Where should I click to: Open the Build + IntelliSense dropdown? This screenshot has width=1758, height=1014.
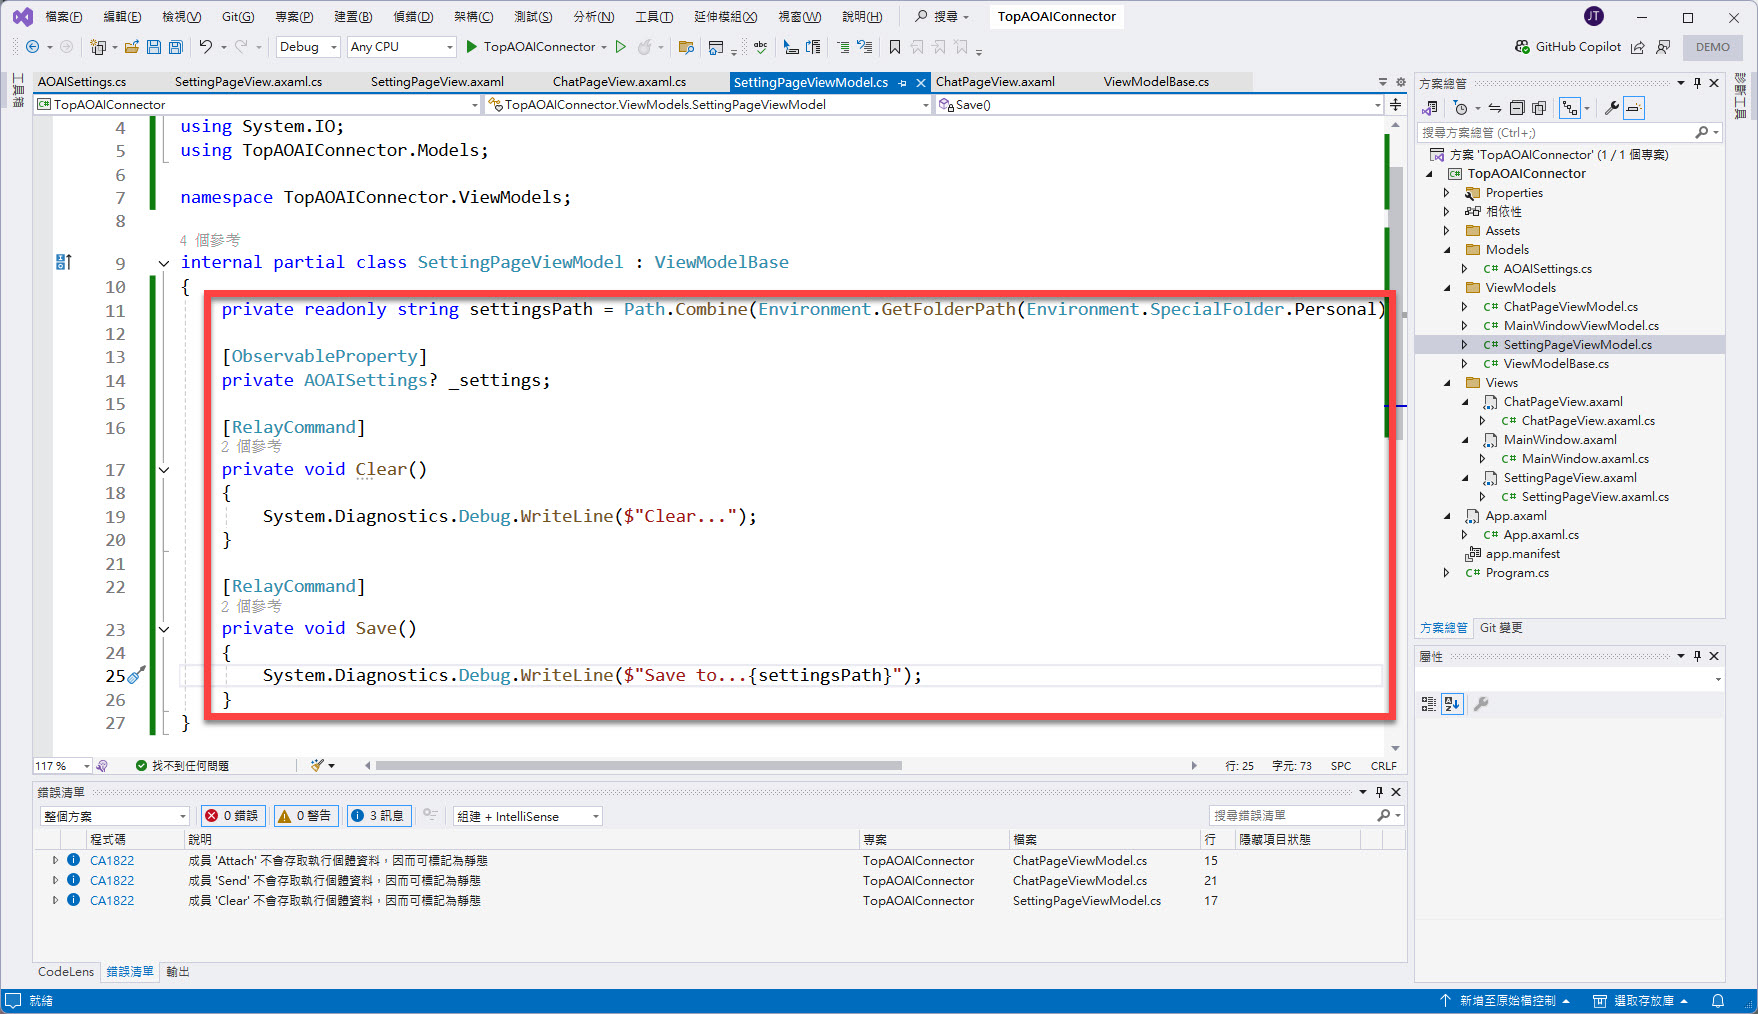(527, 816)
